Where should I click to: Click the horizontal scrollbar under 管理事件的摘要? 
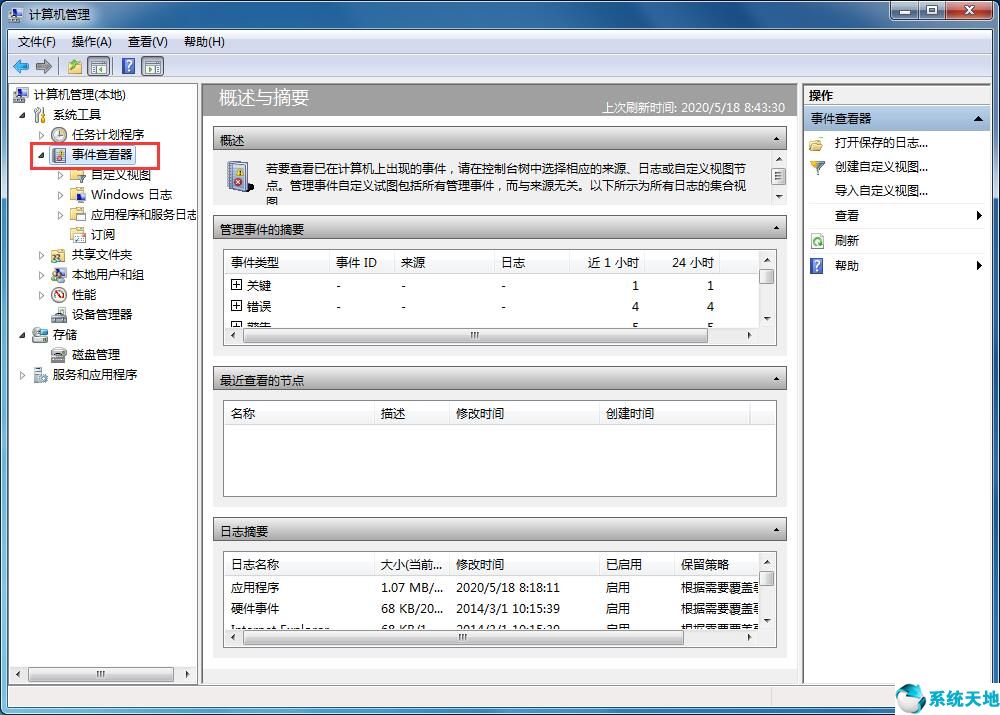(474, 337)
